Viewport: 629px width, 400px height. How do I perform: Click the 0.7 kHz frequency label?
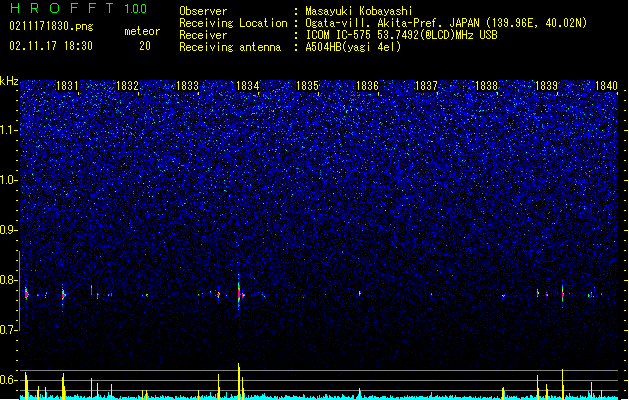9,330
